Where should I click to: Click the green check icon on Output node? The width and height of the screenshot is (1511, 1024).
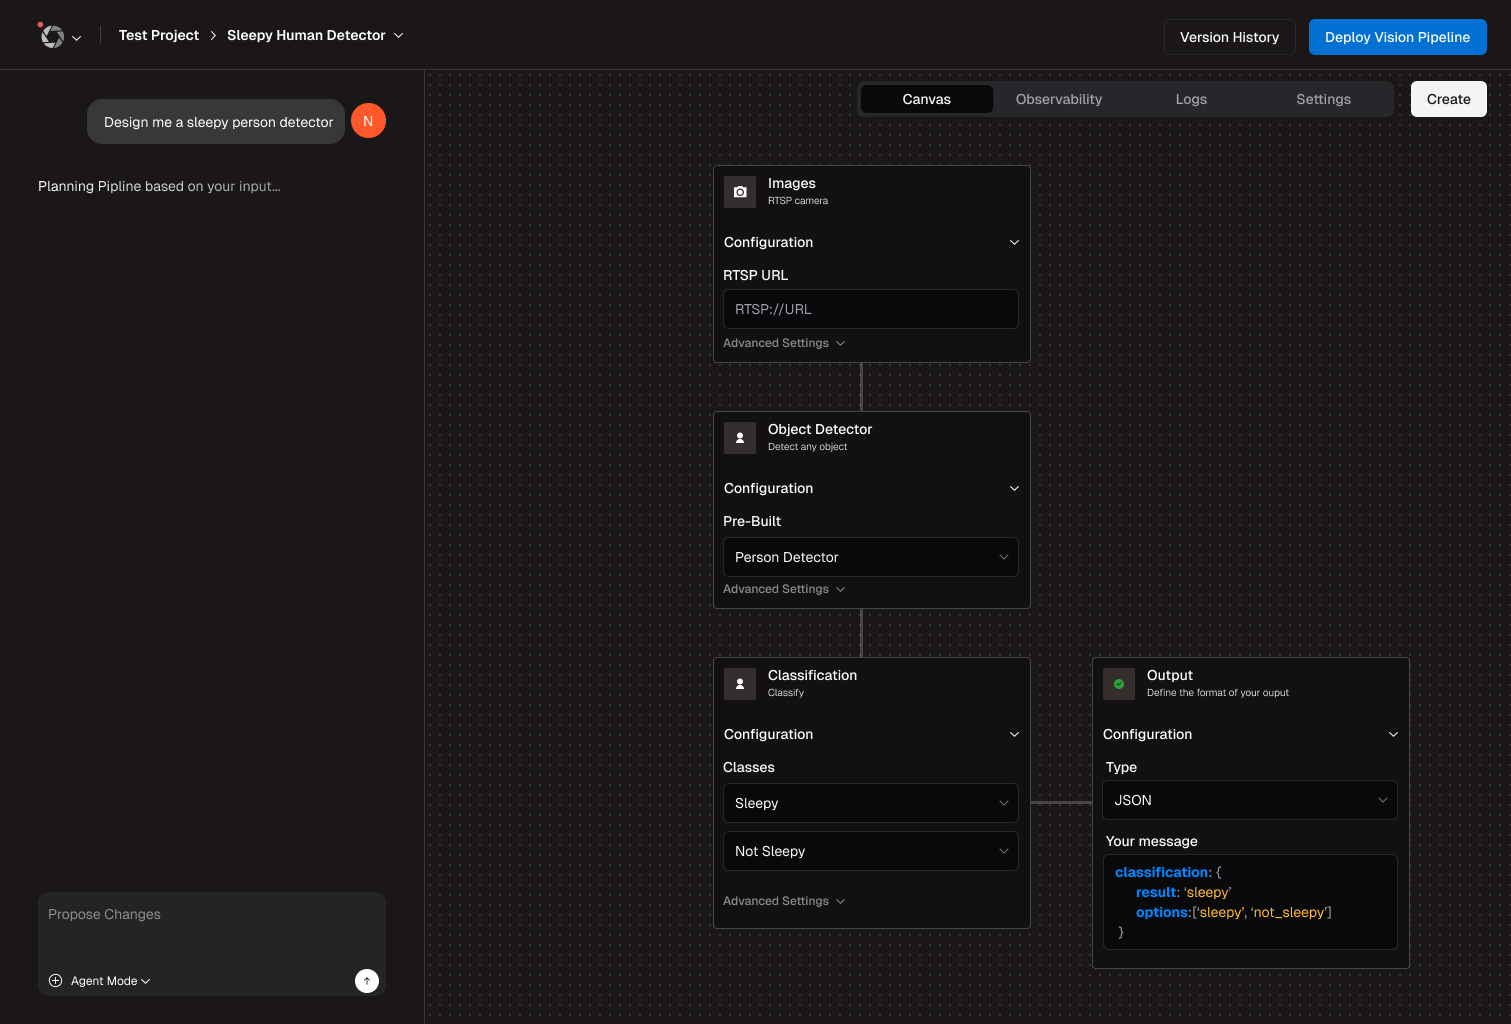(1119, 684)
